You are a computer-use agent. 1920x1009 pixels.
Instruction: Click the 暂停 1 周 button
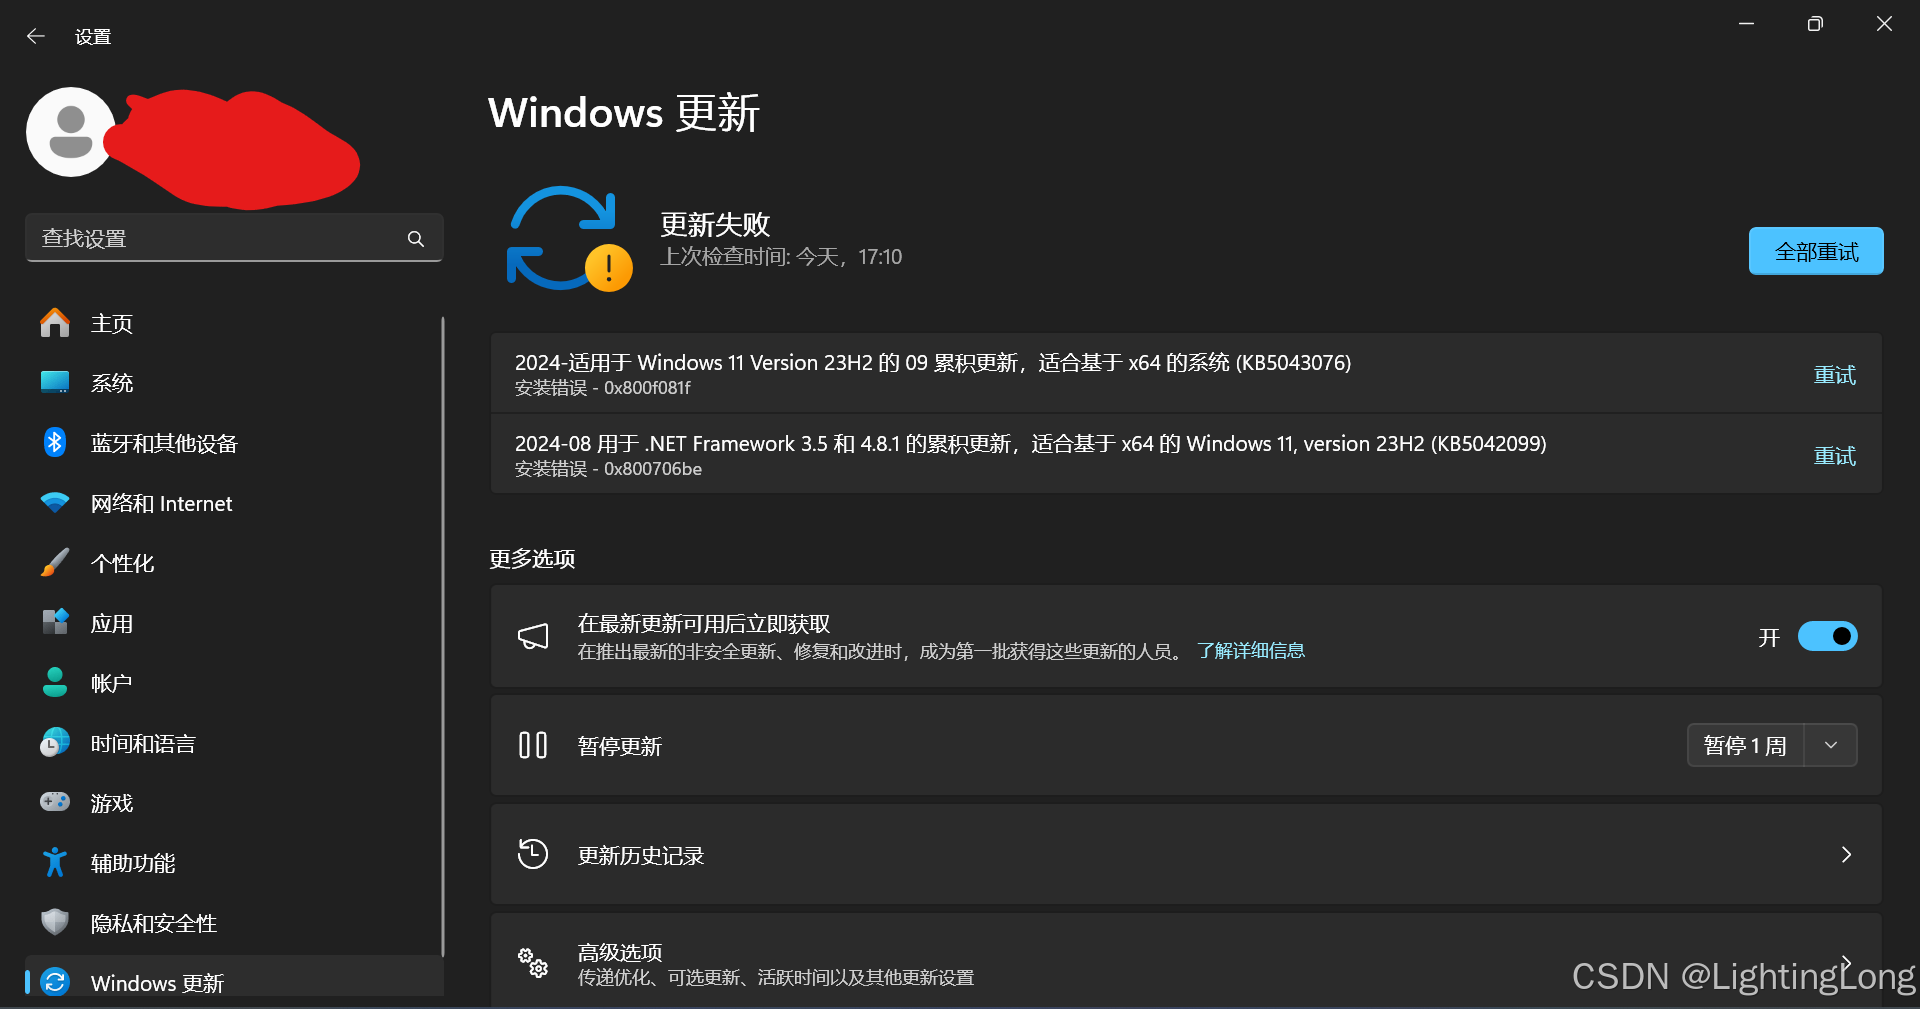click(1745, 745)
